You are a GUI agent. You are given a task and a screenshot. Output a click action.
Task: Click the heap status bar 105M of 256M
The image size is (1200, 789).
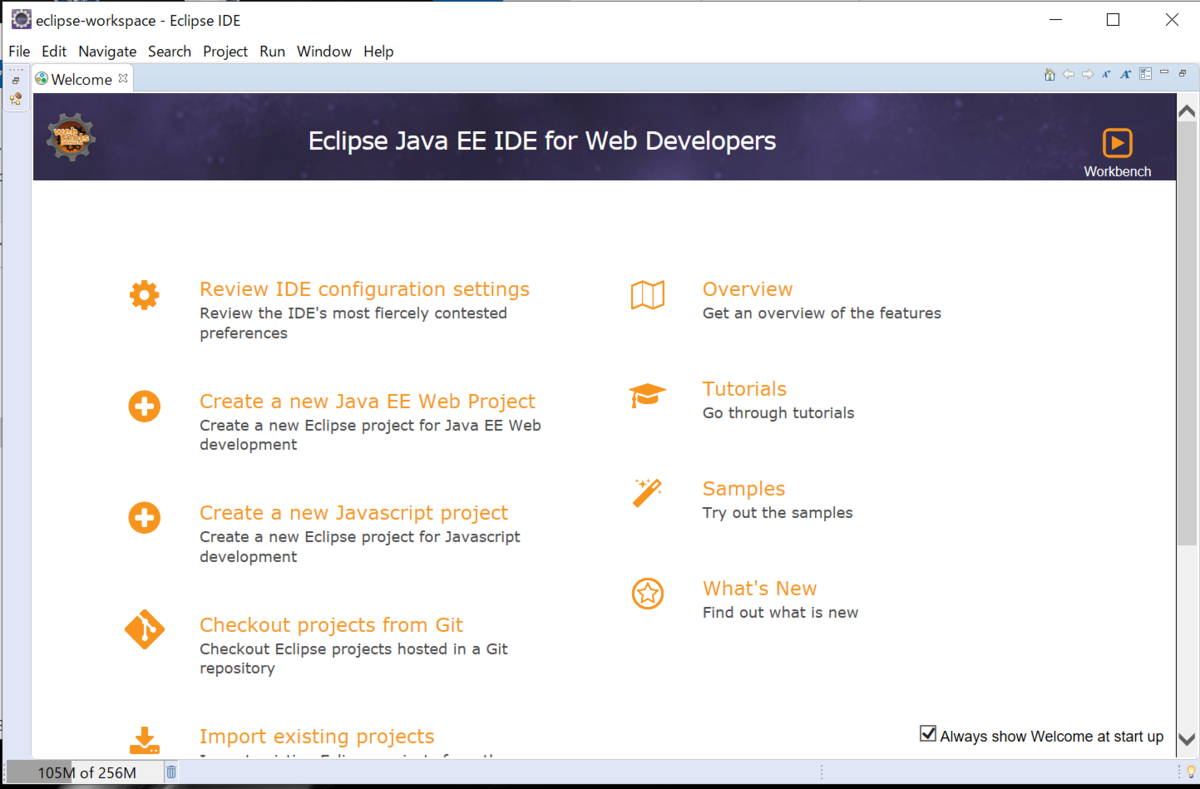point(86,772)
